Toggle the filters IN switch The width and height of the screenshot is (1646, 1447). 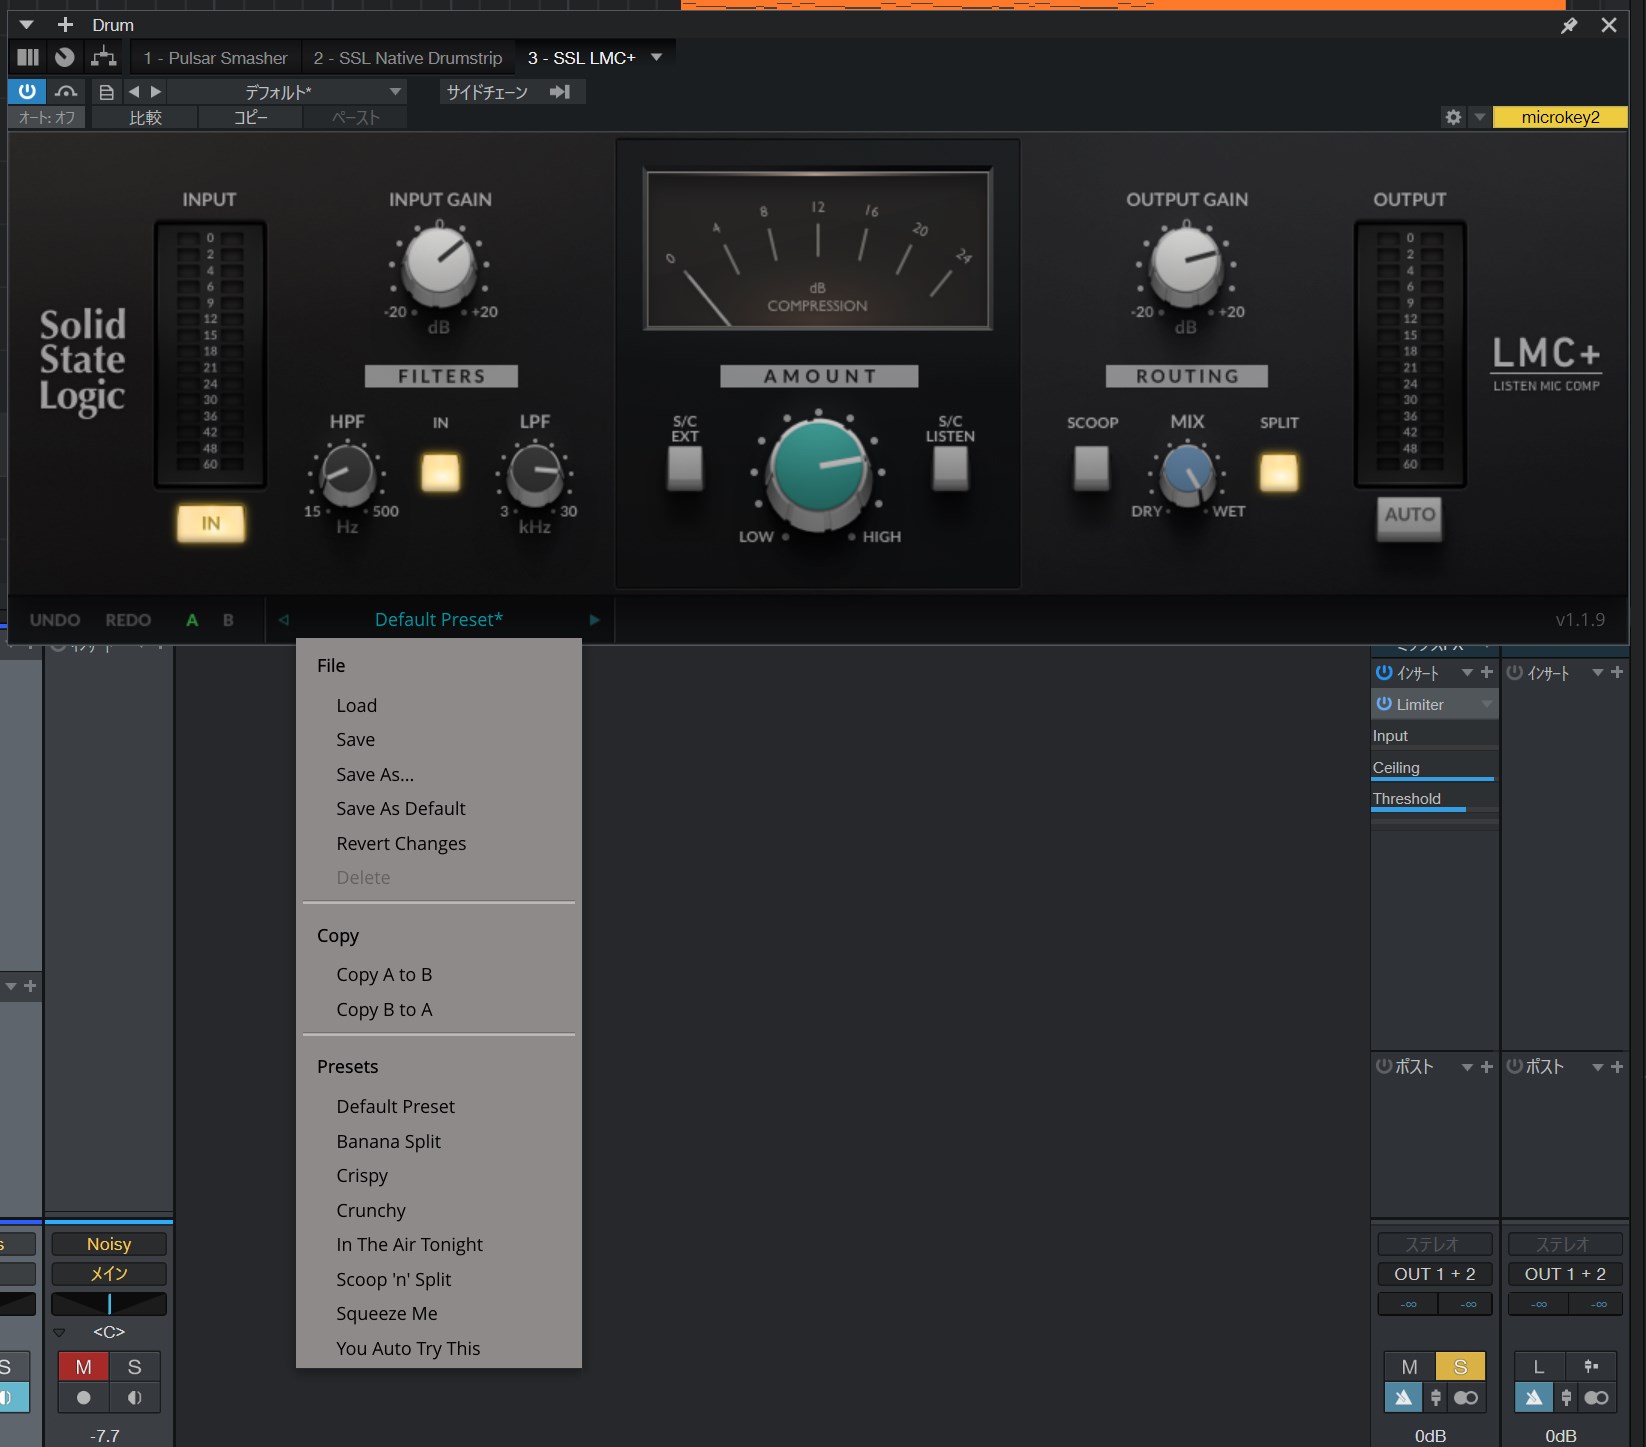pyautogui.click(x=440, y=472)
